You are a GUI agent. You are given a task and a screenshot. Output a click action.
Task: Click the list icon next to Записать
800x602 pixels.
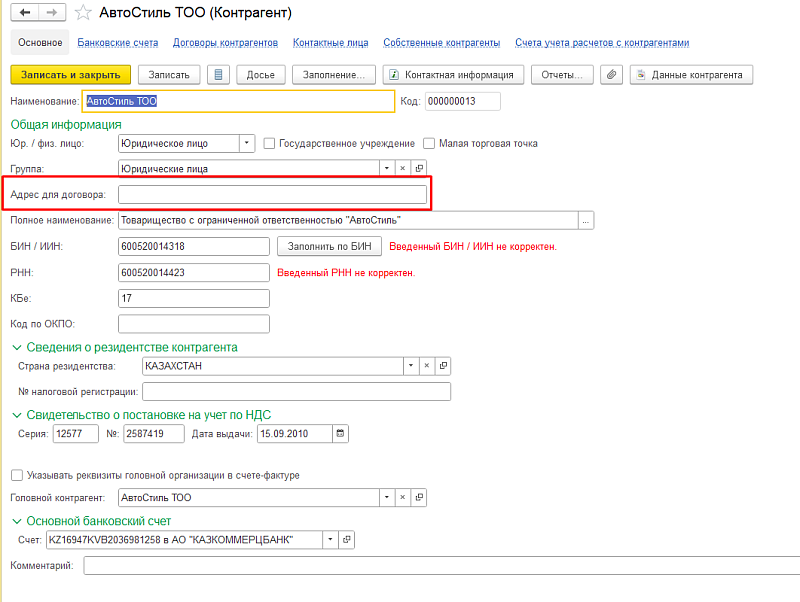tap(219, 75)
